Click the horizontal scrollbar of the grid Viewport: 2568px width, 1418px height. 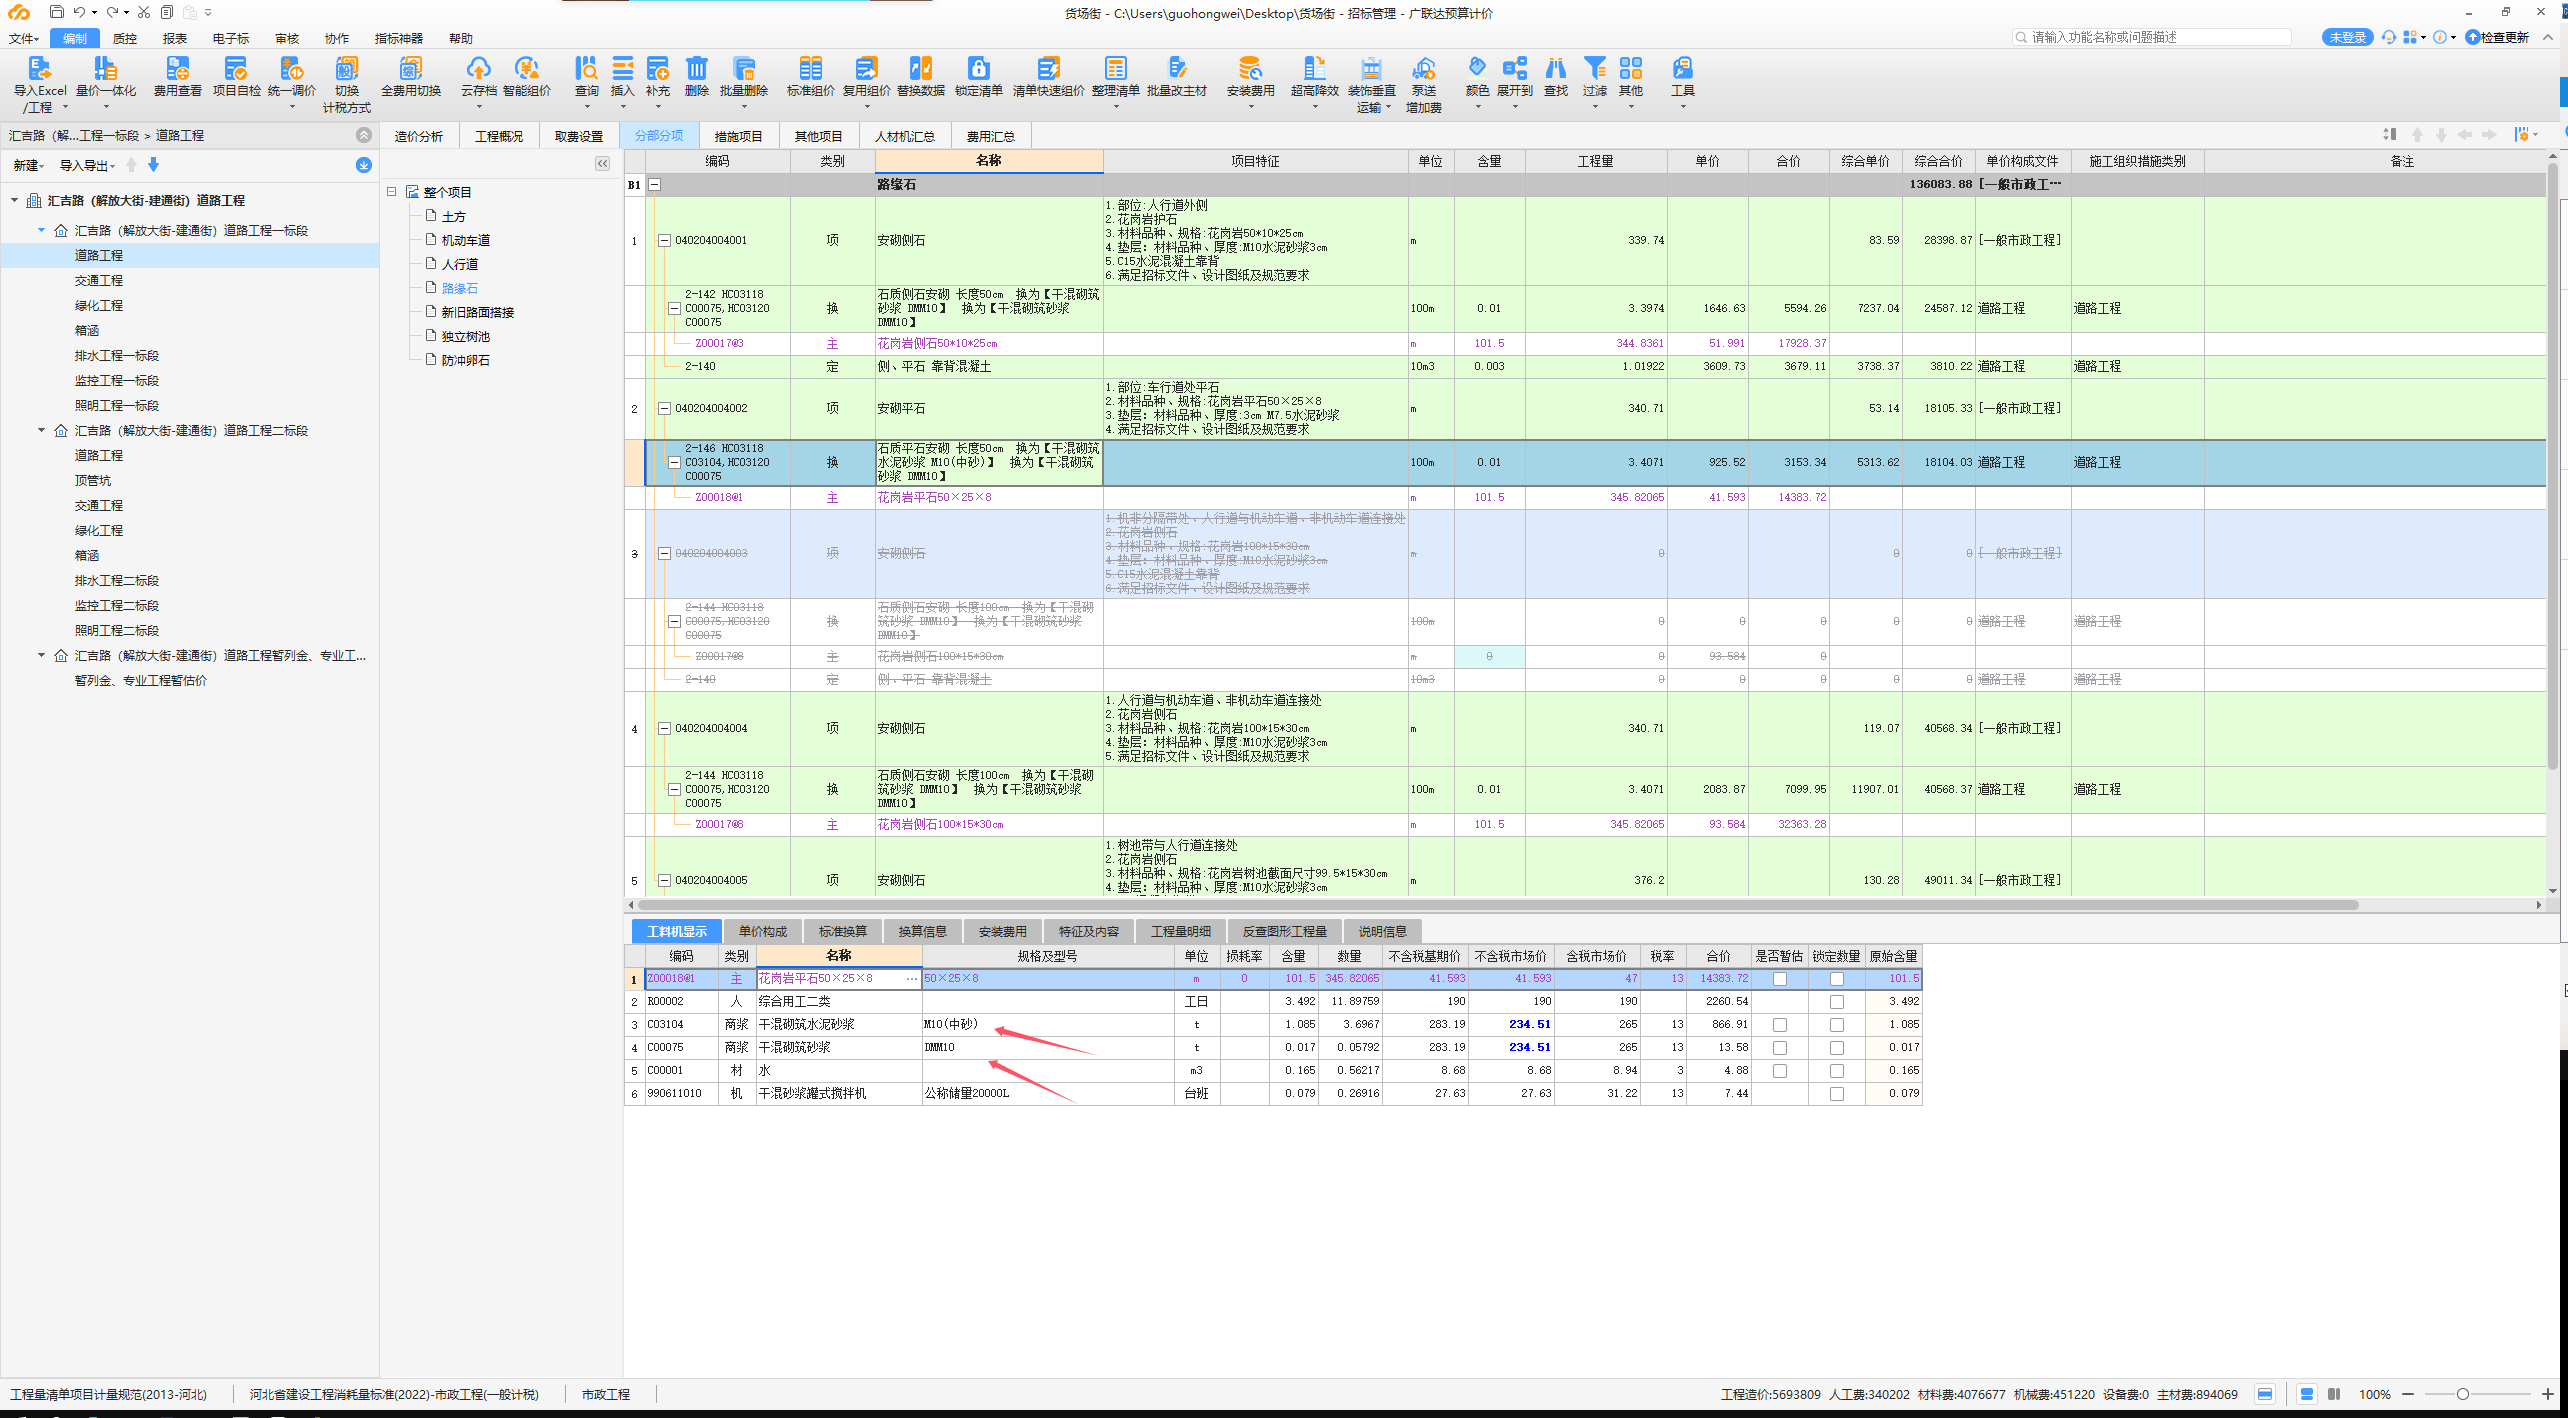coord(1496,905)
